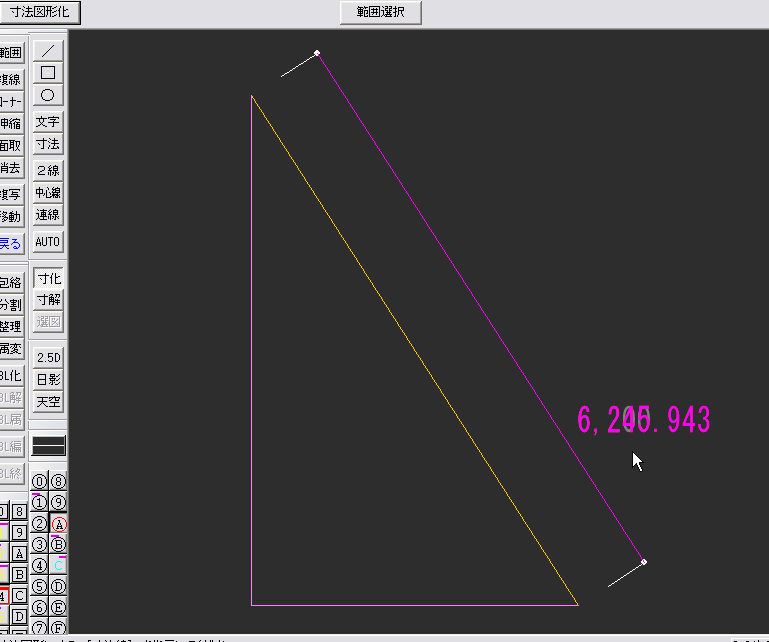Open the line attribute swatch box

(x=49, y=446)
